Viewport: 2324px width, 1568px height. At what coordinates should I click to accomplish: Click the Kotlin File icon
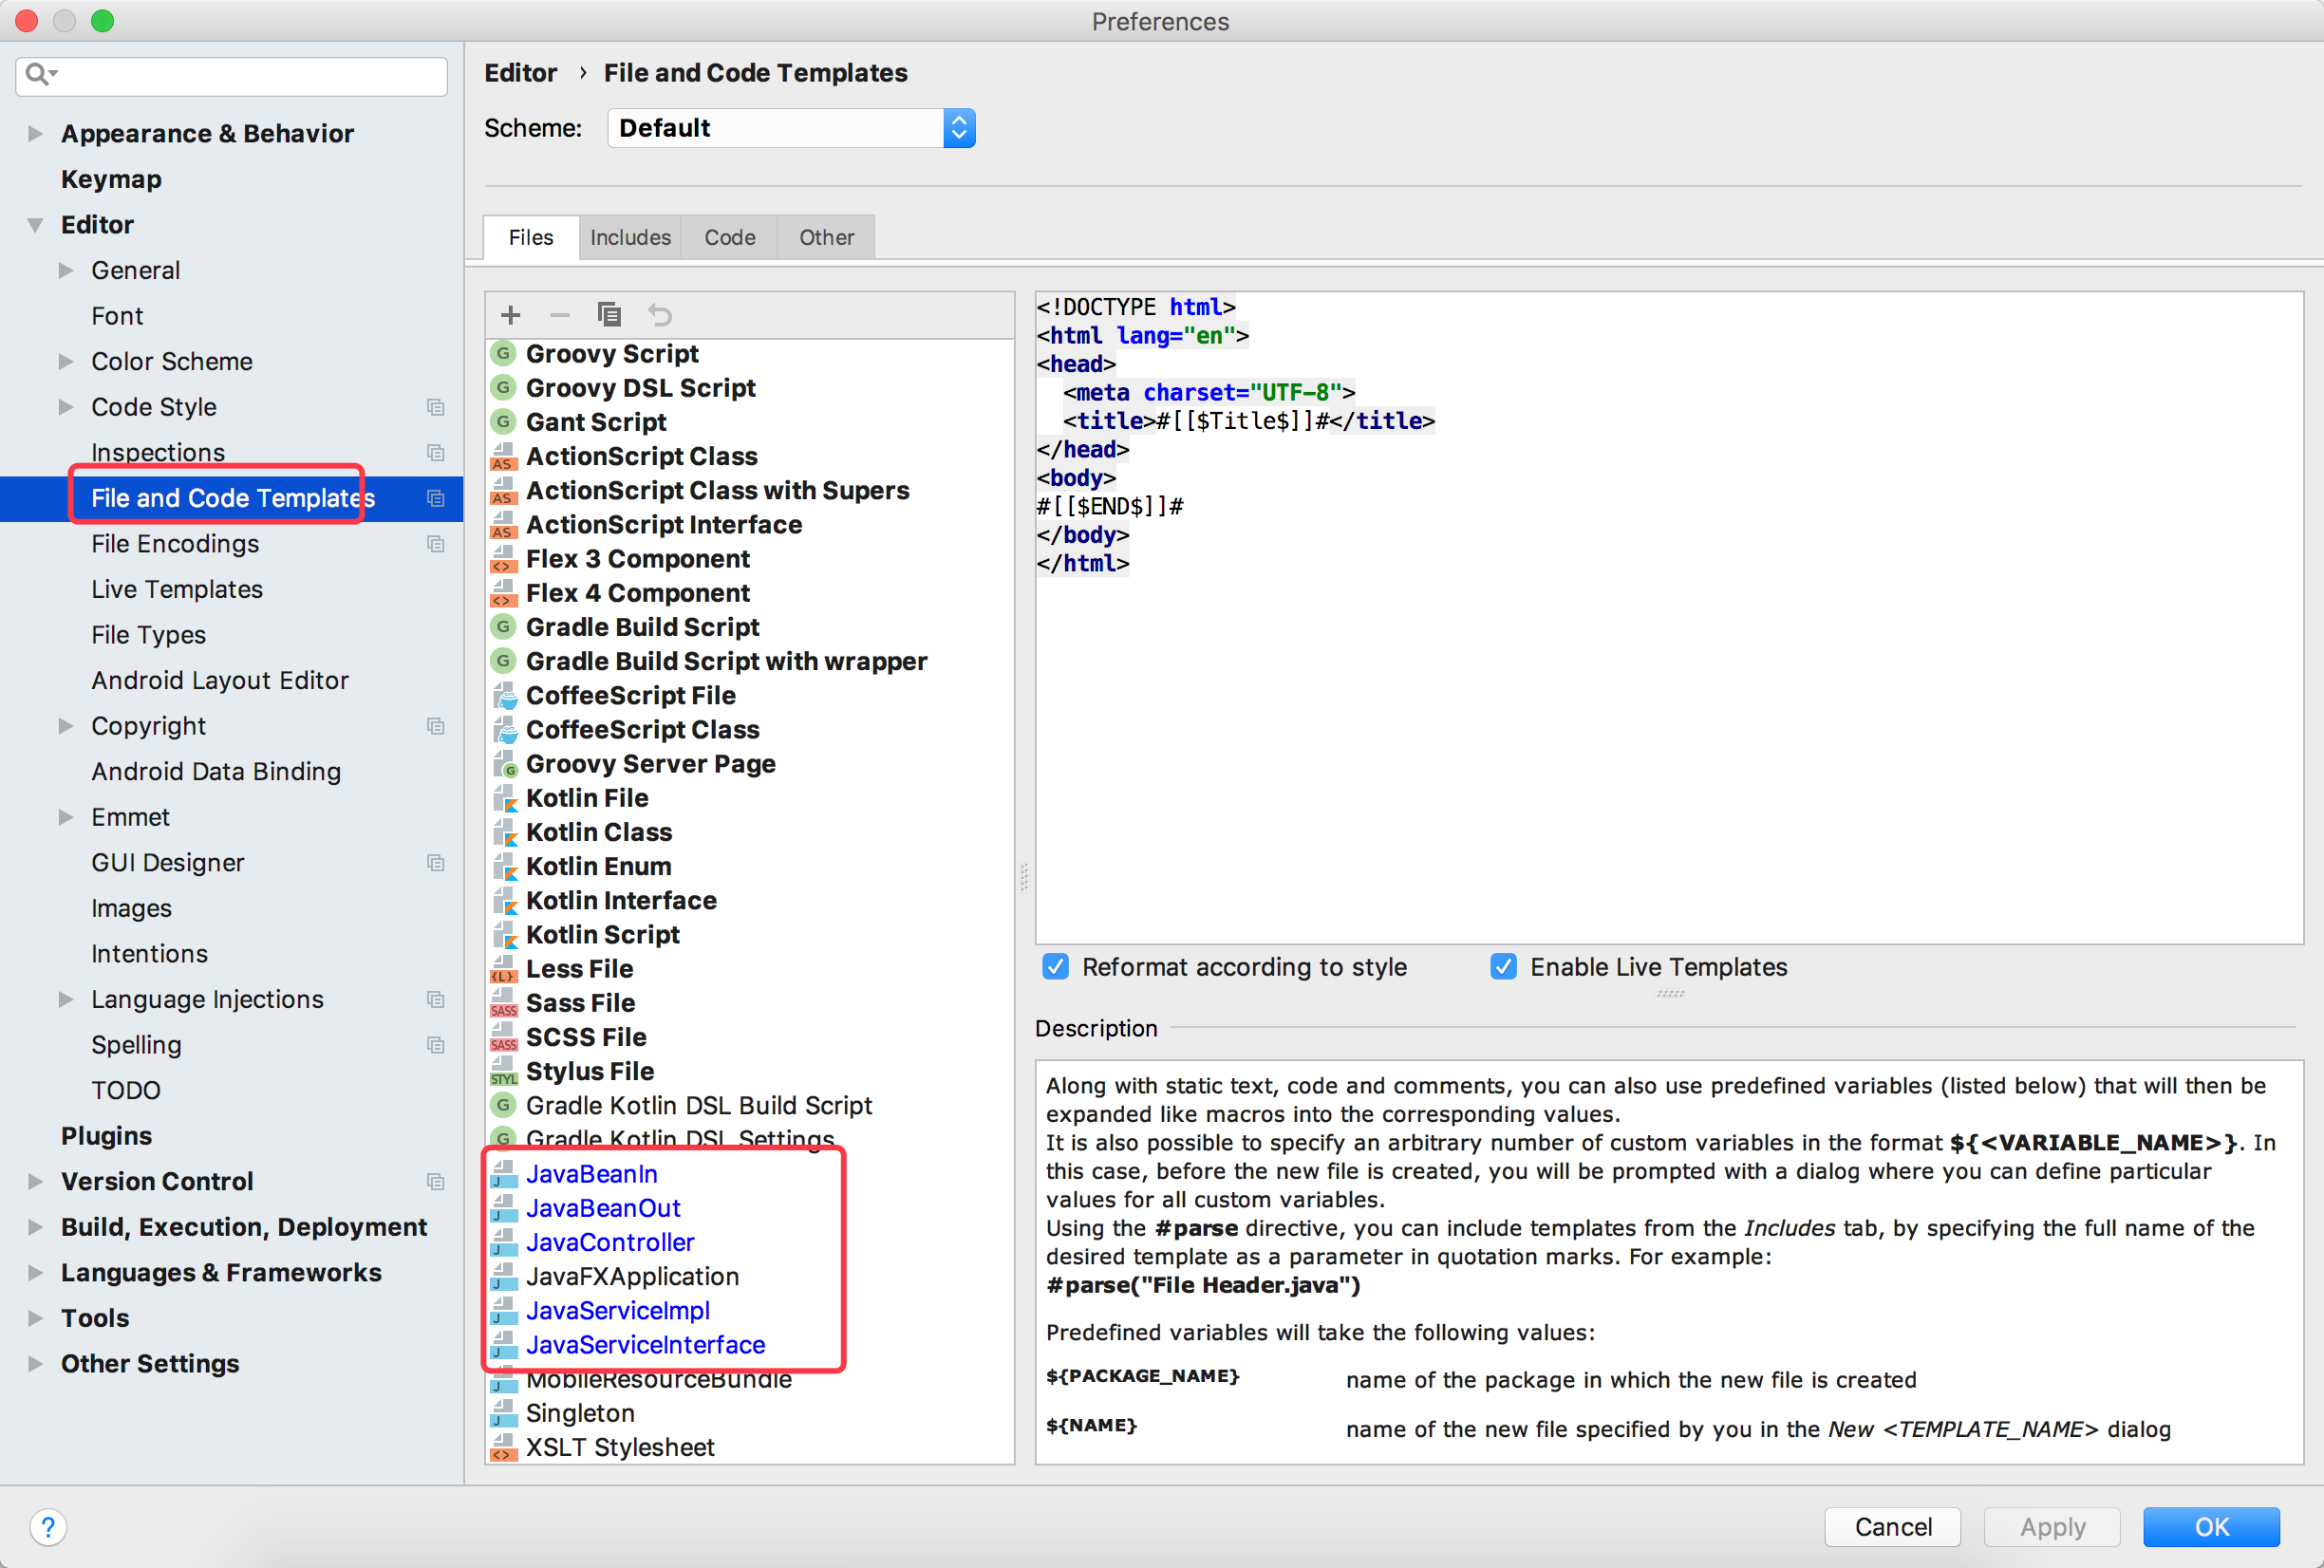click(x=505, y=798)
